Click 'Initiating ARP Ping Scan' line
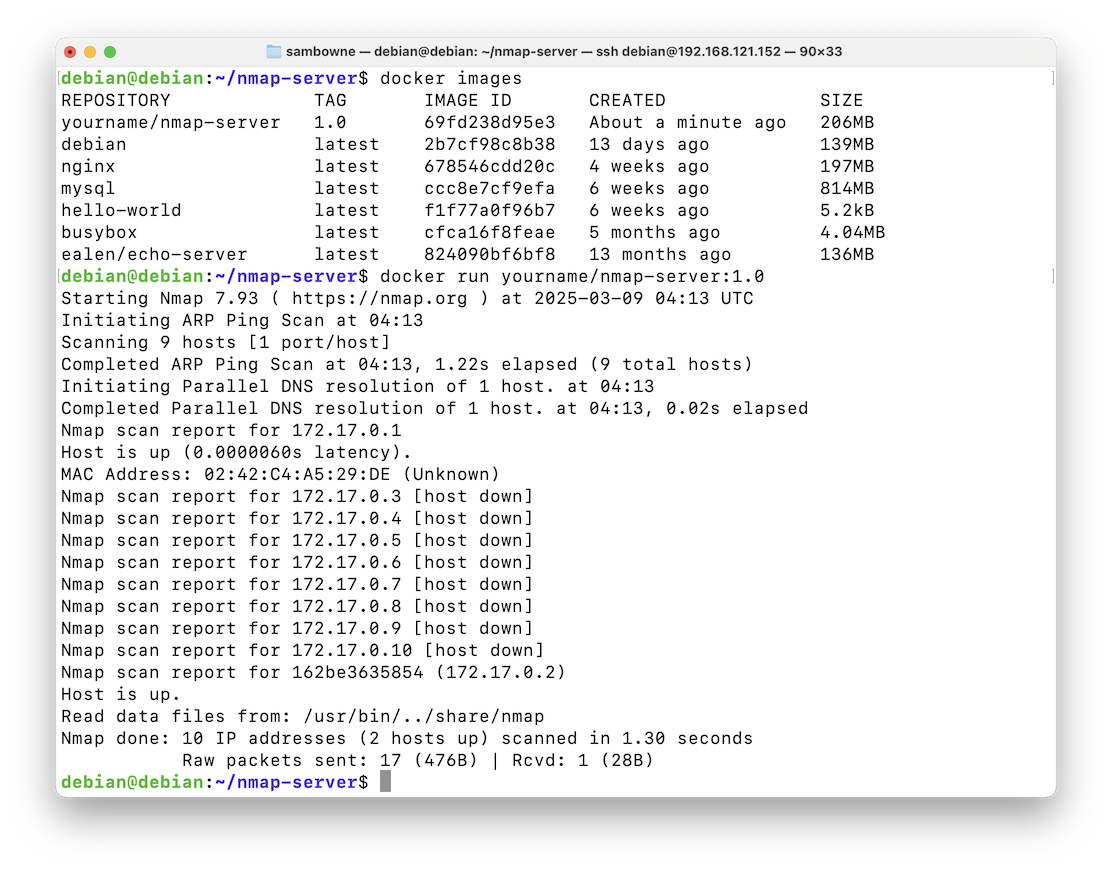The image size is (1112, 871). click(242, 320)
